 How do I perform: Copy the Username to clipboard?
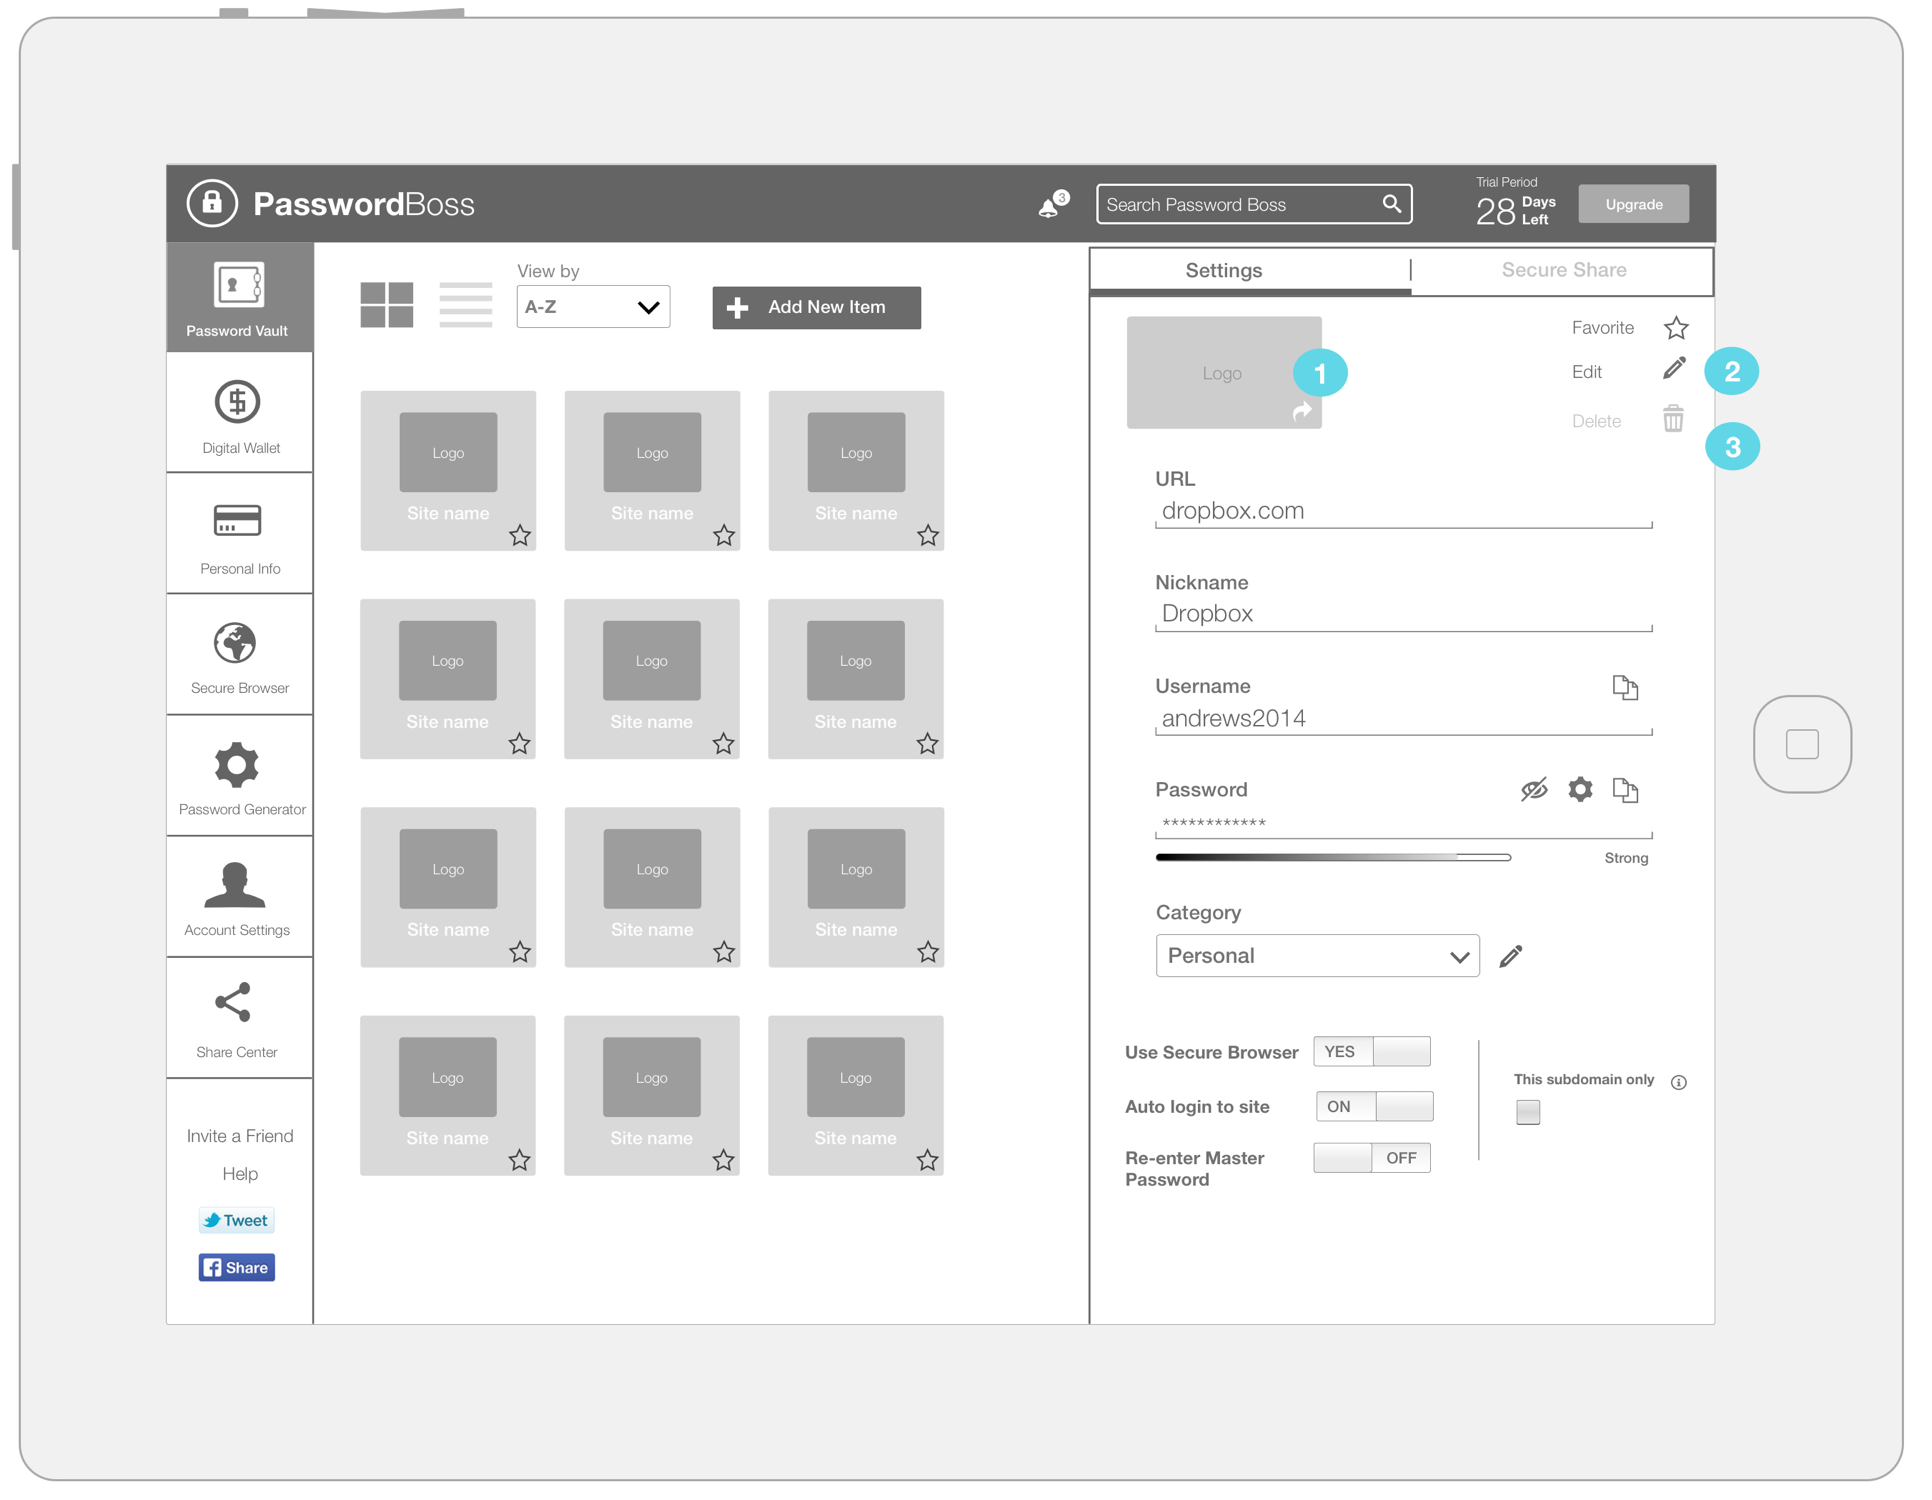(x=1625, y=688)
